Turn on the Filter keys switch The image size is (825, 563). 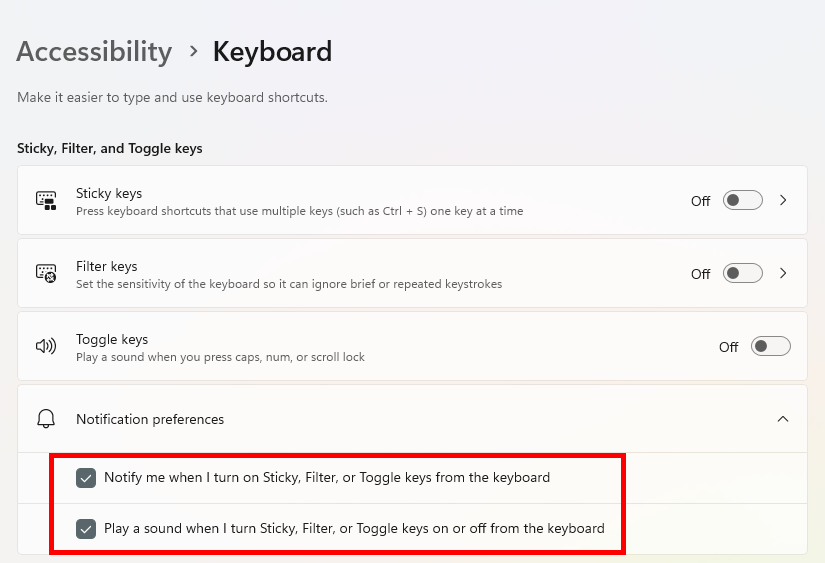pyautogui.click(x=742, y=273)
